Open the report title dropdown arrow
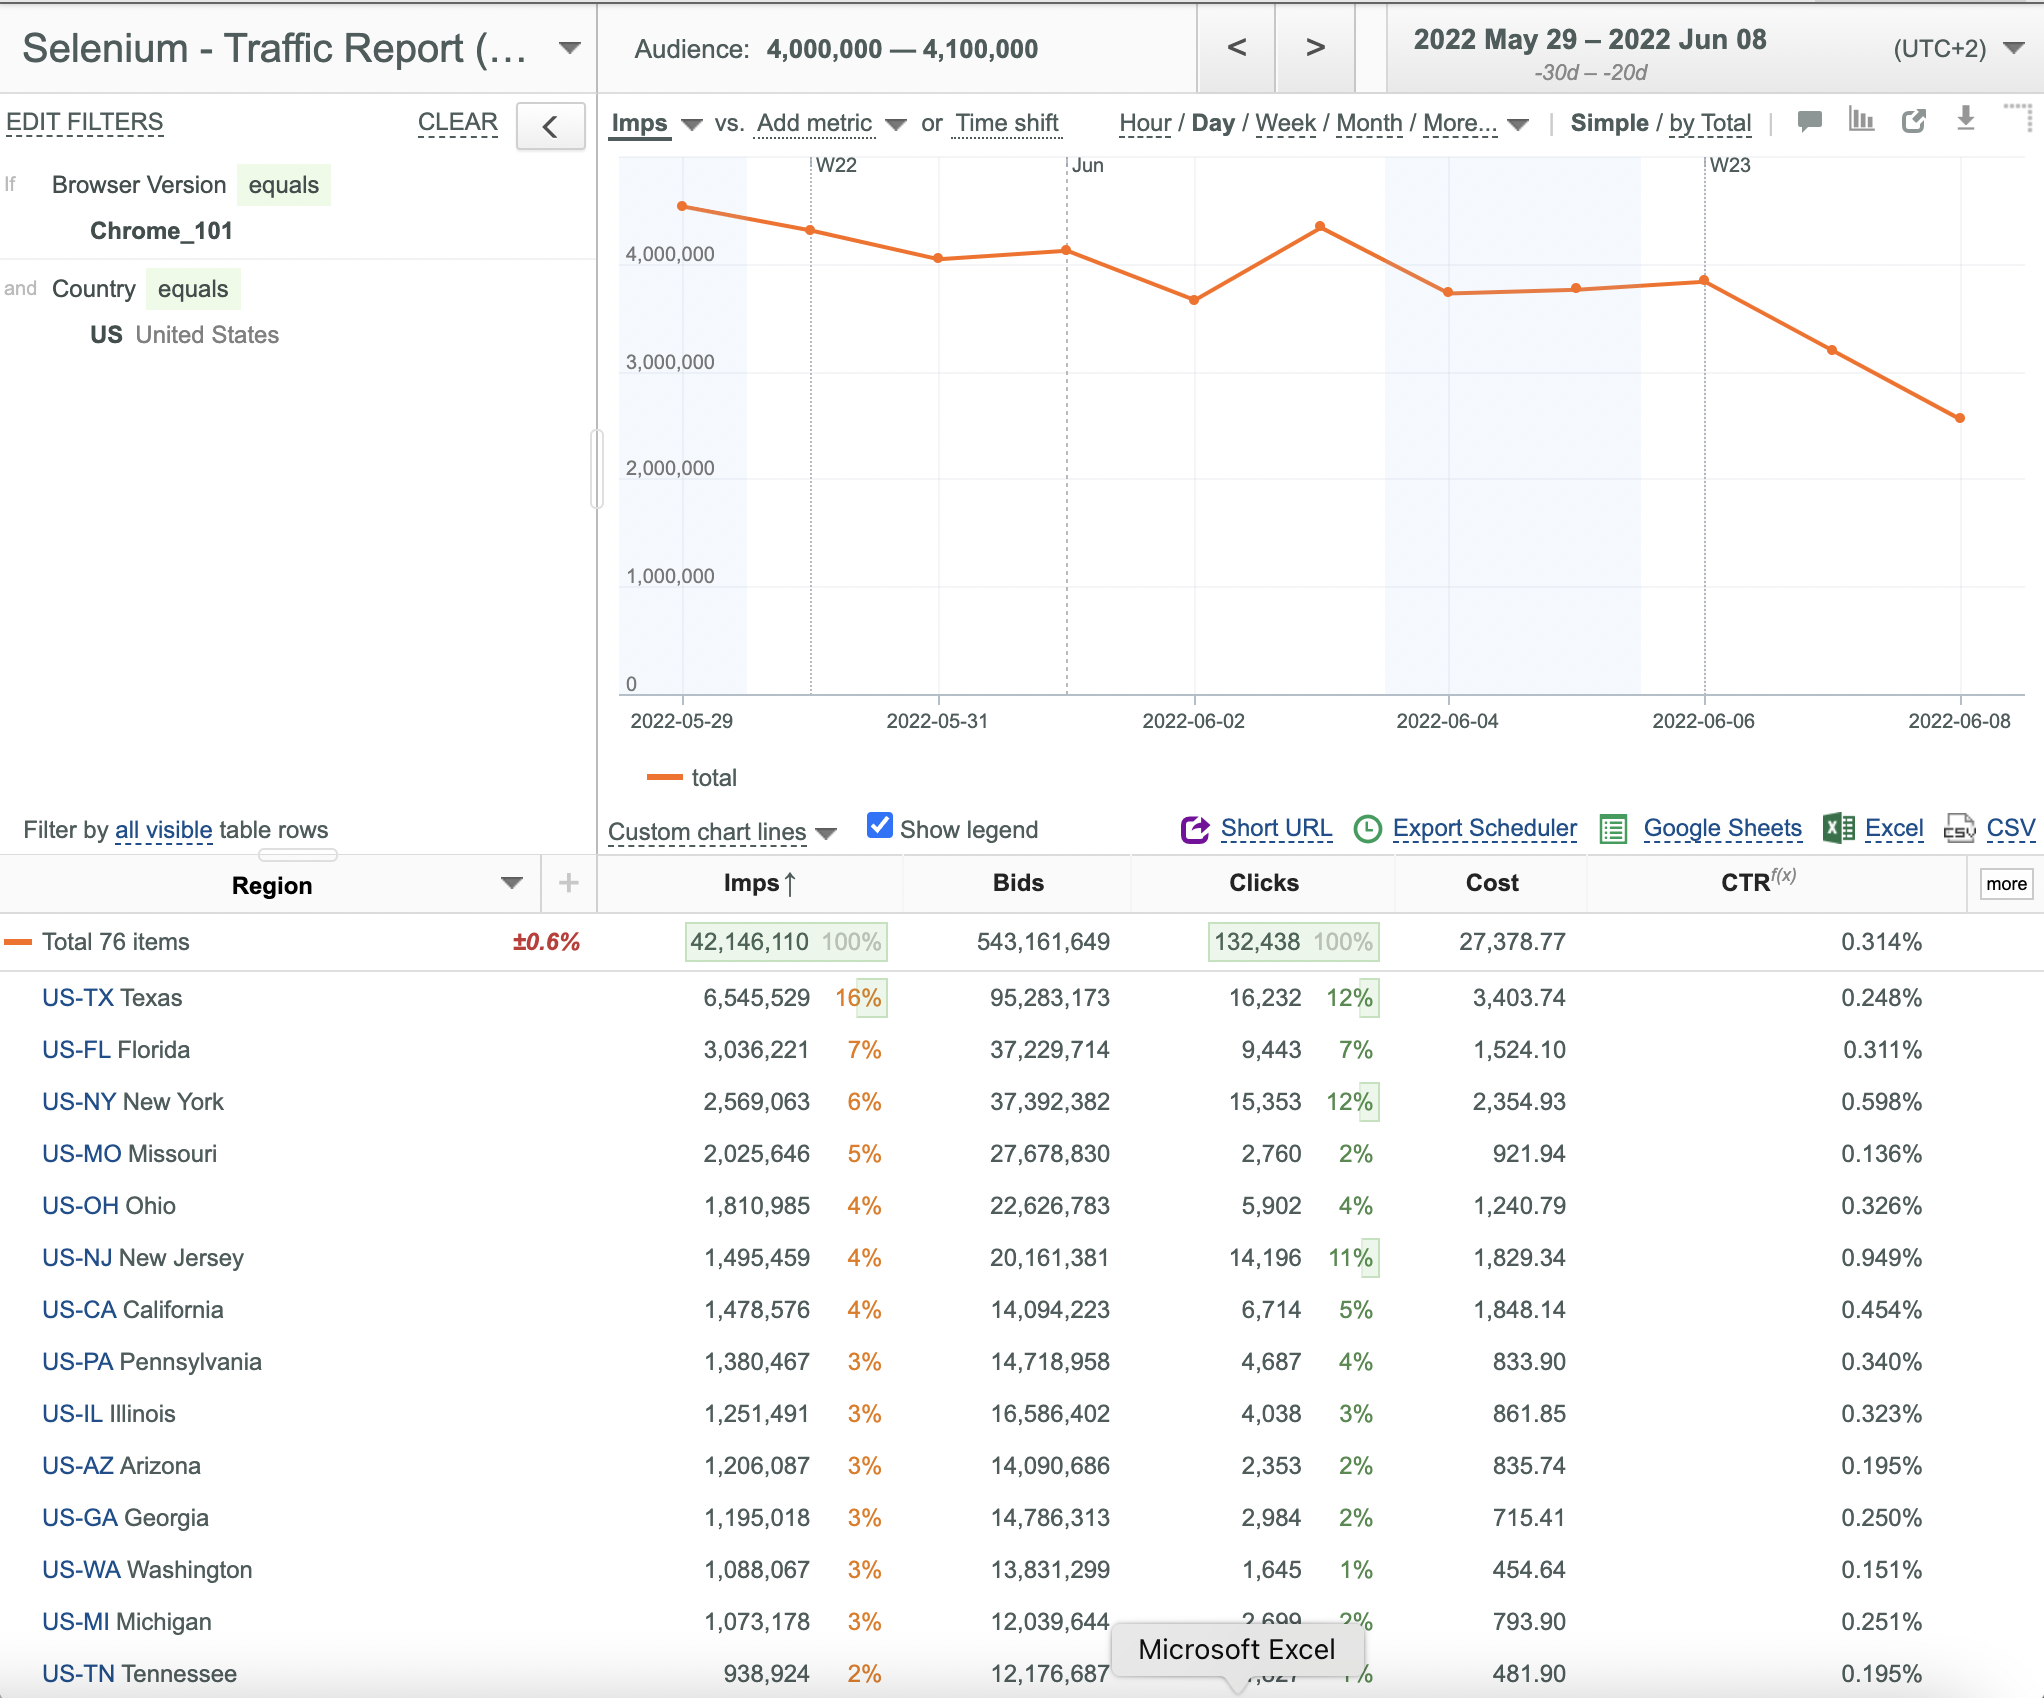 [570, 48]
